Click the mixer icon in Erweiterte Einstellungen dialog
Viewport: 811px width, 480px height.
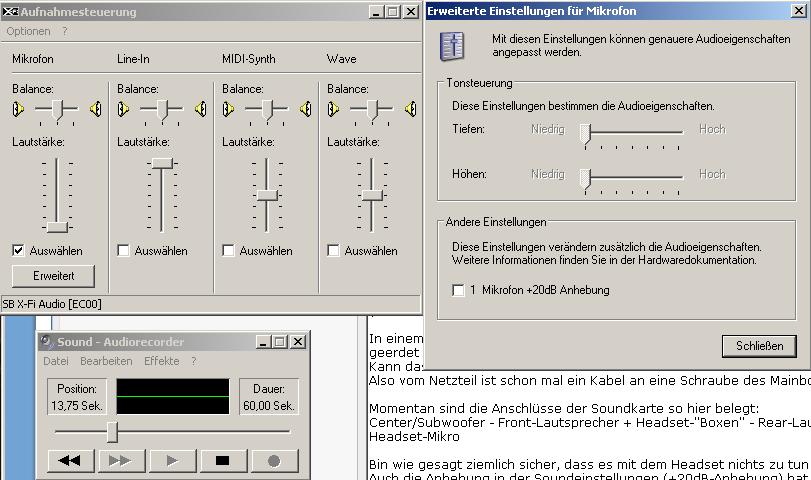[452, 47]
